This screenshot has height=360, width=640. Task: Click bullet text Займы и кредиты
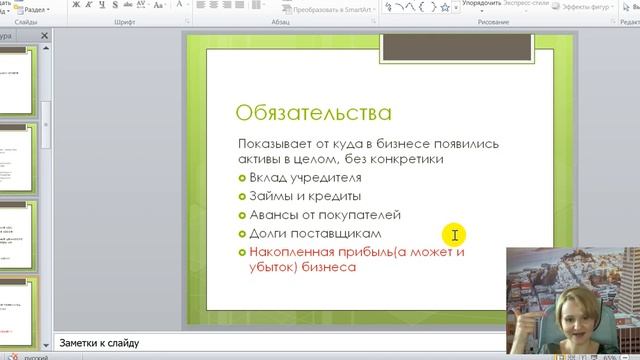point(305,196)
